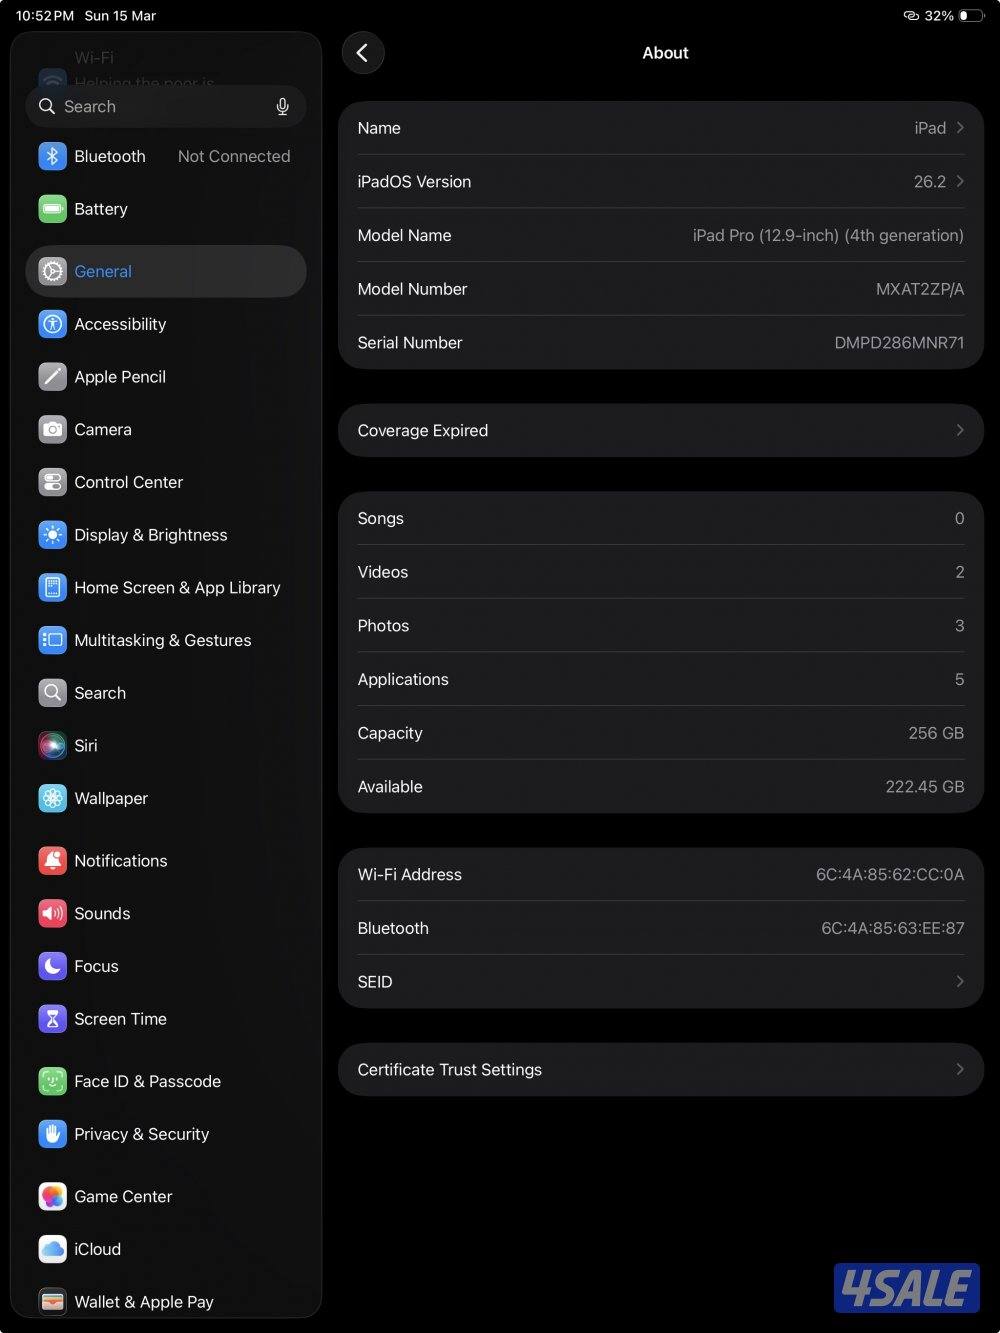Expand the iPadOS Version row
This screenshot has width=1000, height=1333.
click(x=660, y=181)
